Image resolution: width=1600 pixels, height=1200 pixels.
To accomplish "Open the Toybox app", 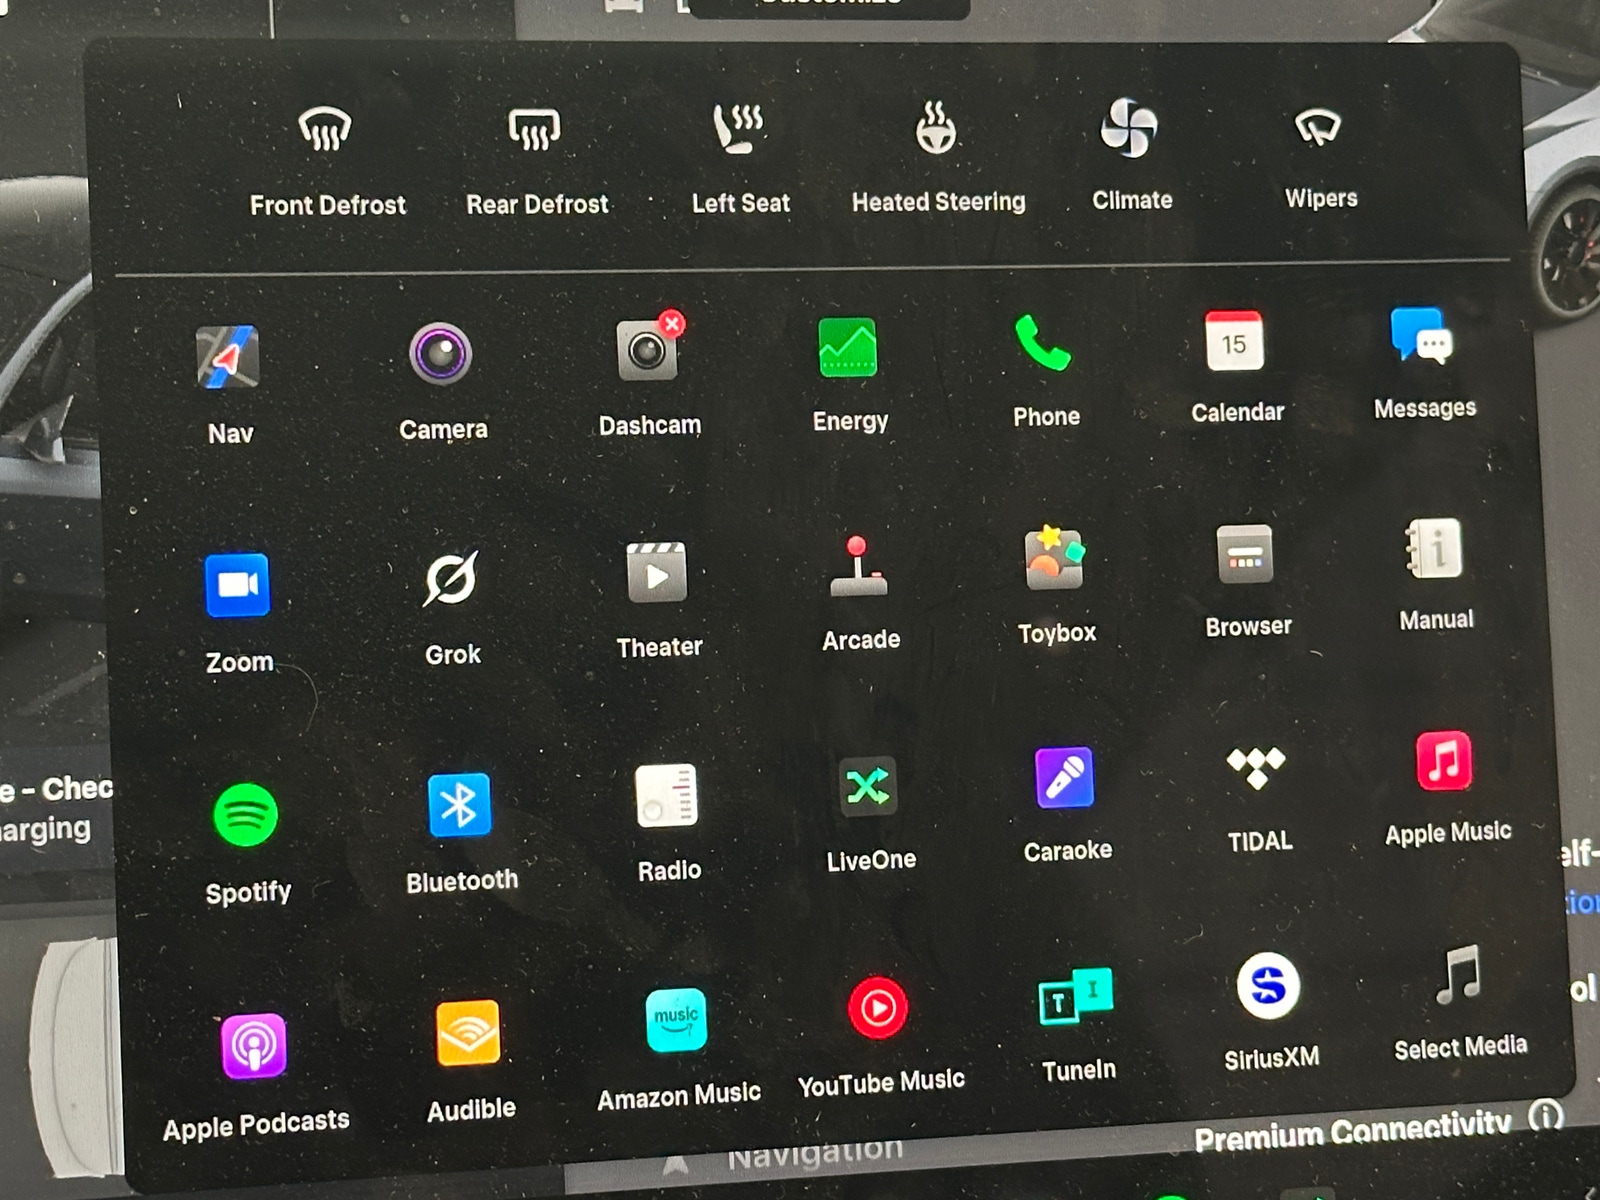I will (x=1054, y=558).
